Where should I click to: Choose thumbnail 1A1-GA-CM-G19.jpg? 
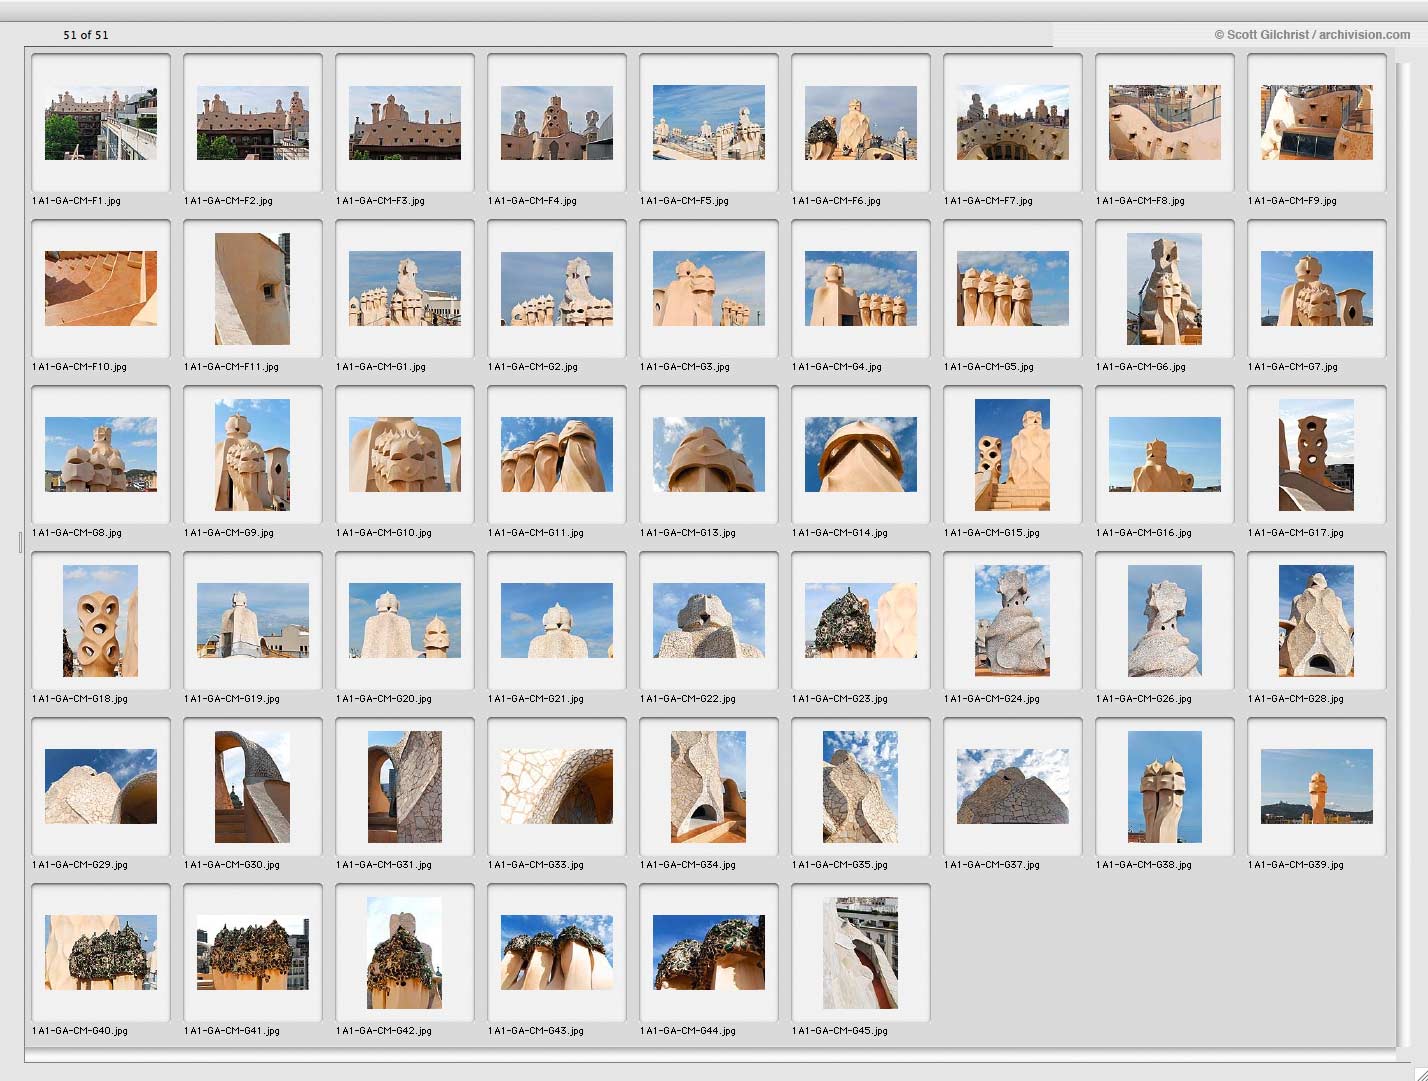tap(253, 621)
